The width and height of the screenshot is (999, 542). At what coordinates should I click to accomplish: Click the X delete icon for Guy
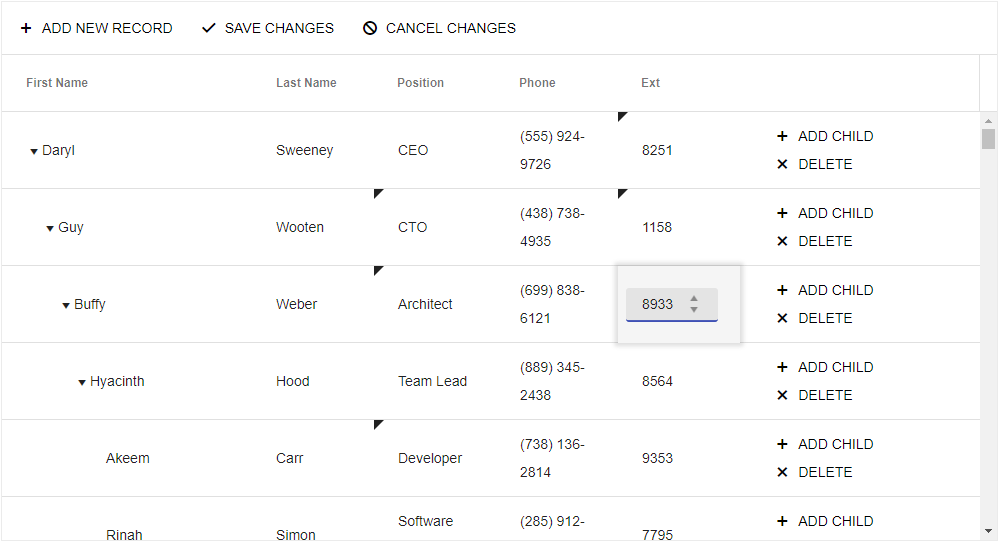(782, 241)
